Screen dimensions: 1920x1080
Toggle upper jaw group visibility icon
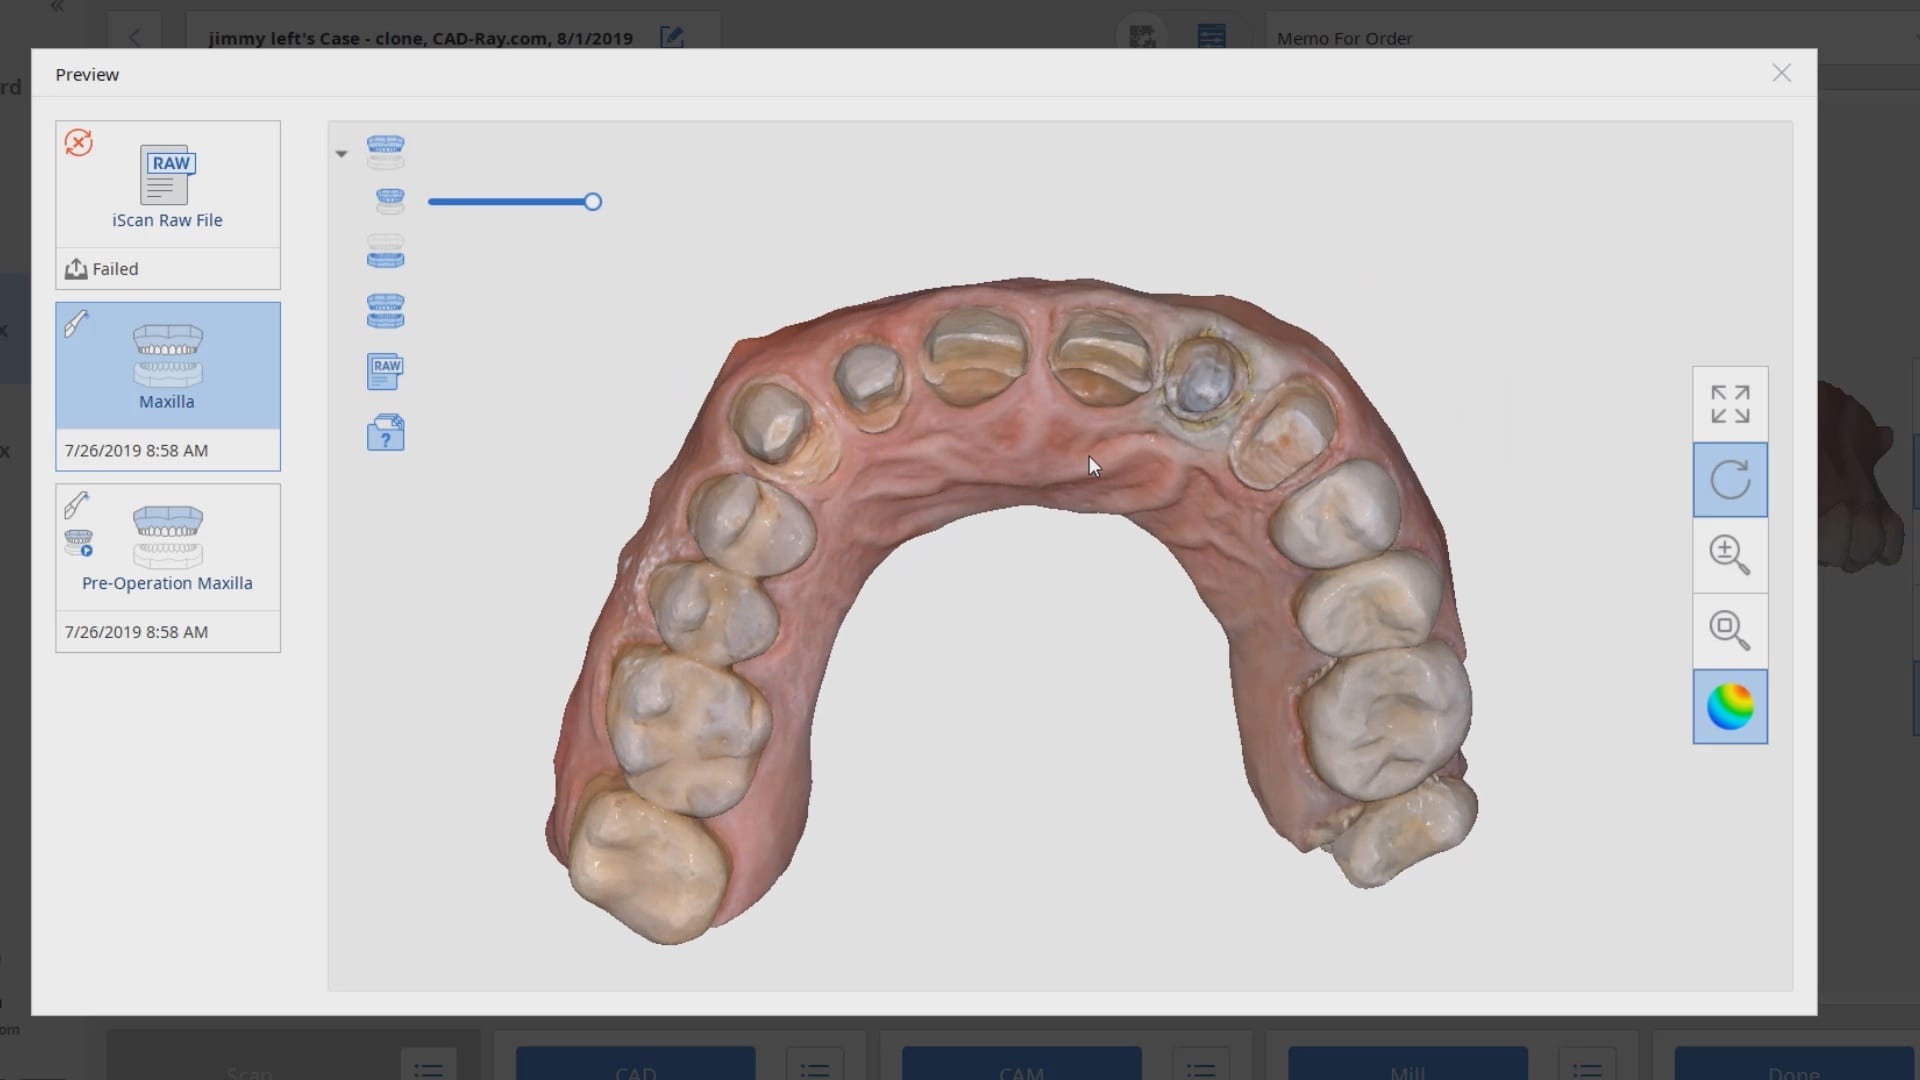pyautogui.click(x=385, y=152)
